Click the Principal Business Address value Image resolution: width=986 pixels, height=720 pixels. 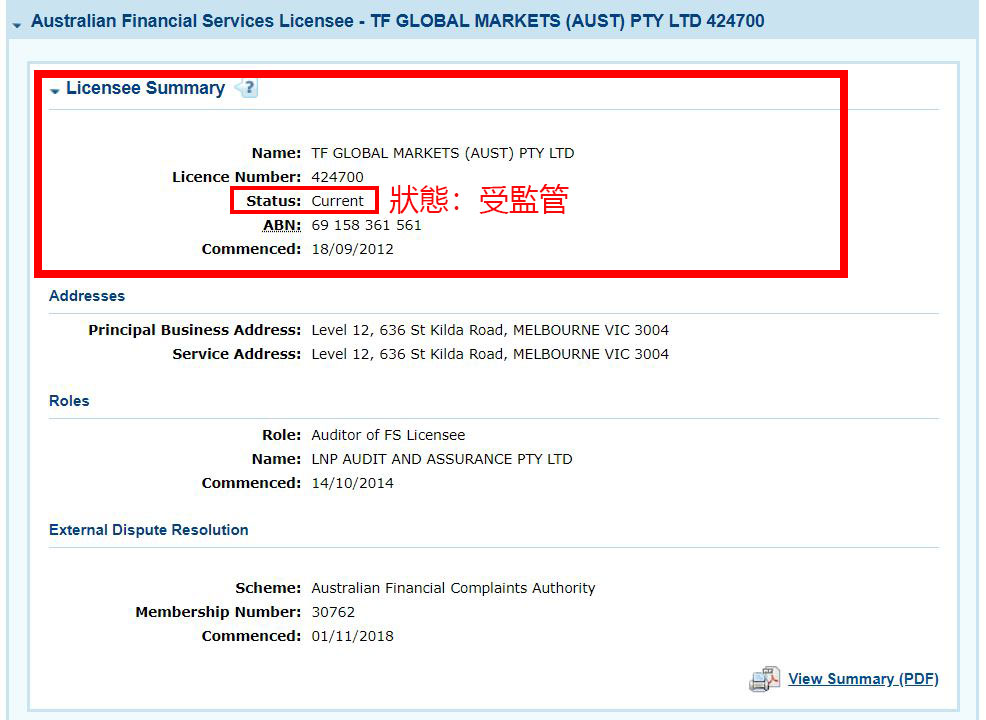(x=490, y=330)
